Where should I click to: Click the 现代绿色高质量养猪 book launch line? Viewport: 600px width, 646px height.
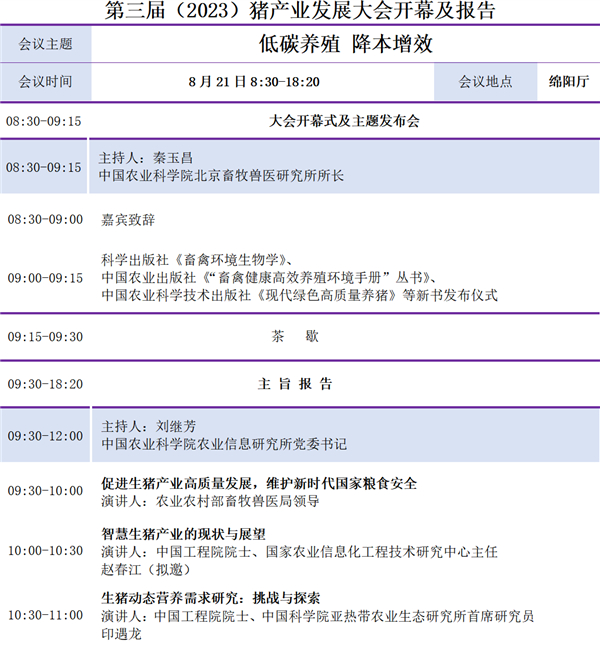[x=299, y=296]
